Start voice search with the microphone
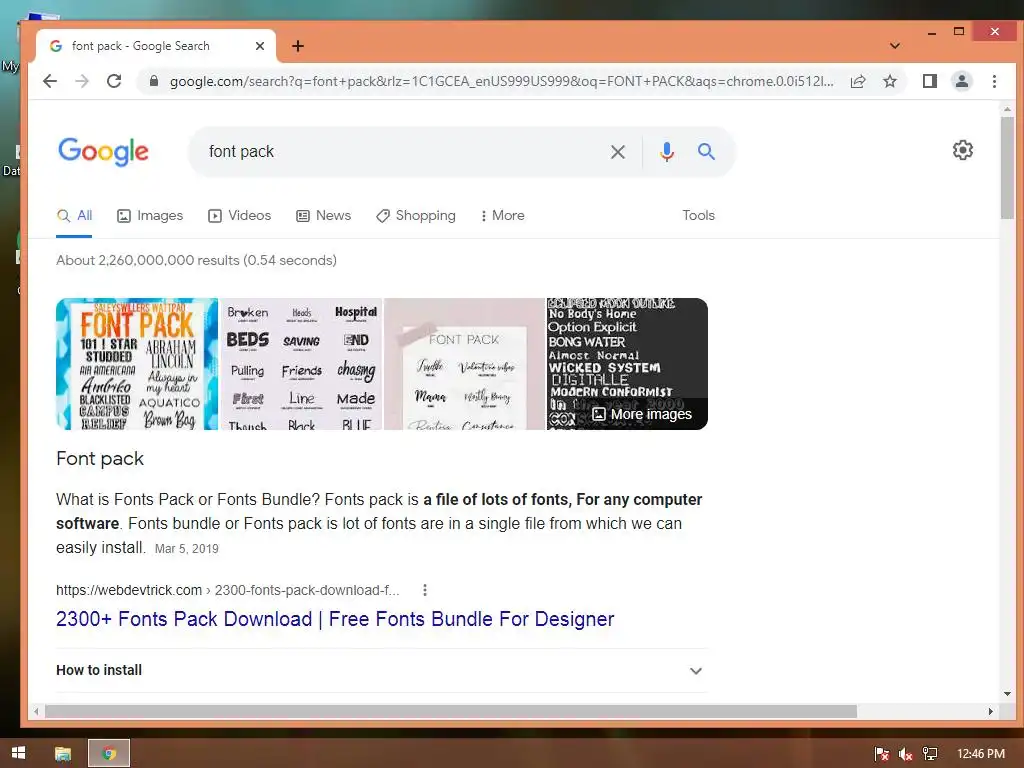The image size is (1024, 768). (x=667, y=152)
